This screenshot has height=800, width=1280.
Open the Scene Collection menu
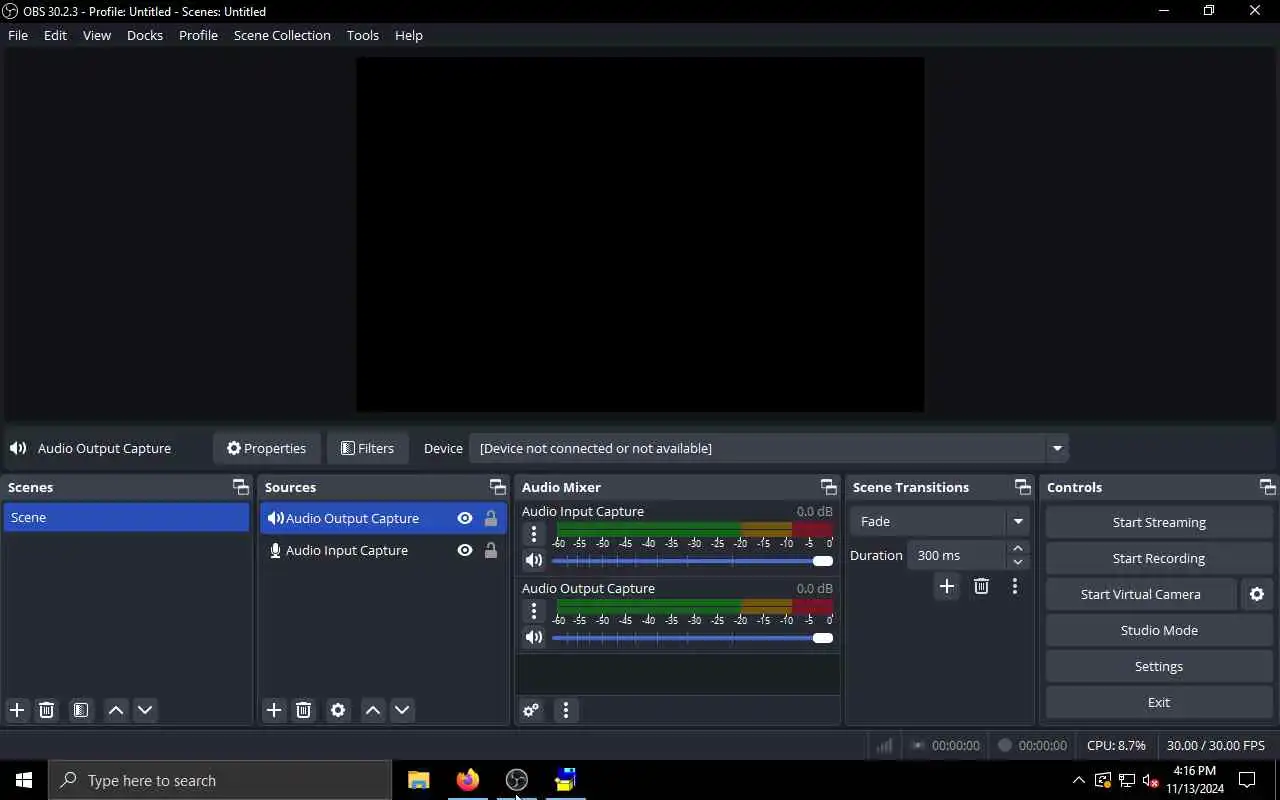click(282, 35)
